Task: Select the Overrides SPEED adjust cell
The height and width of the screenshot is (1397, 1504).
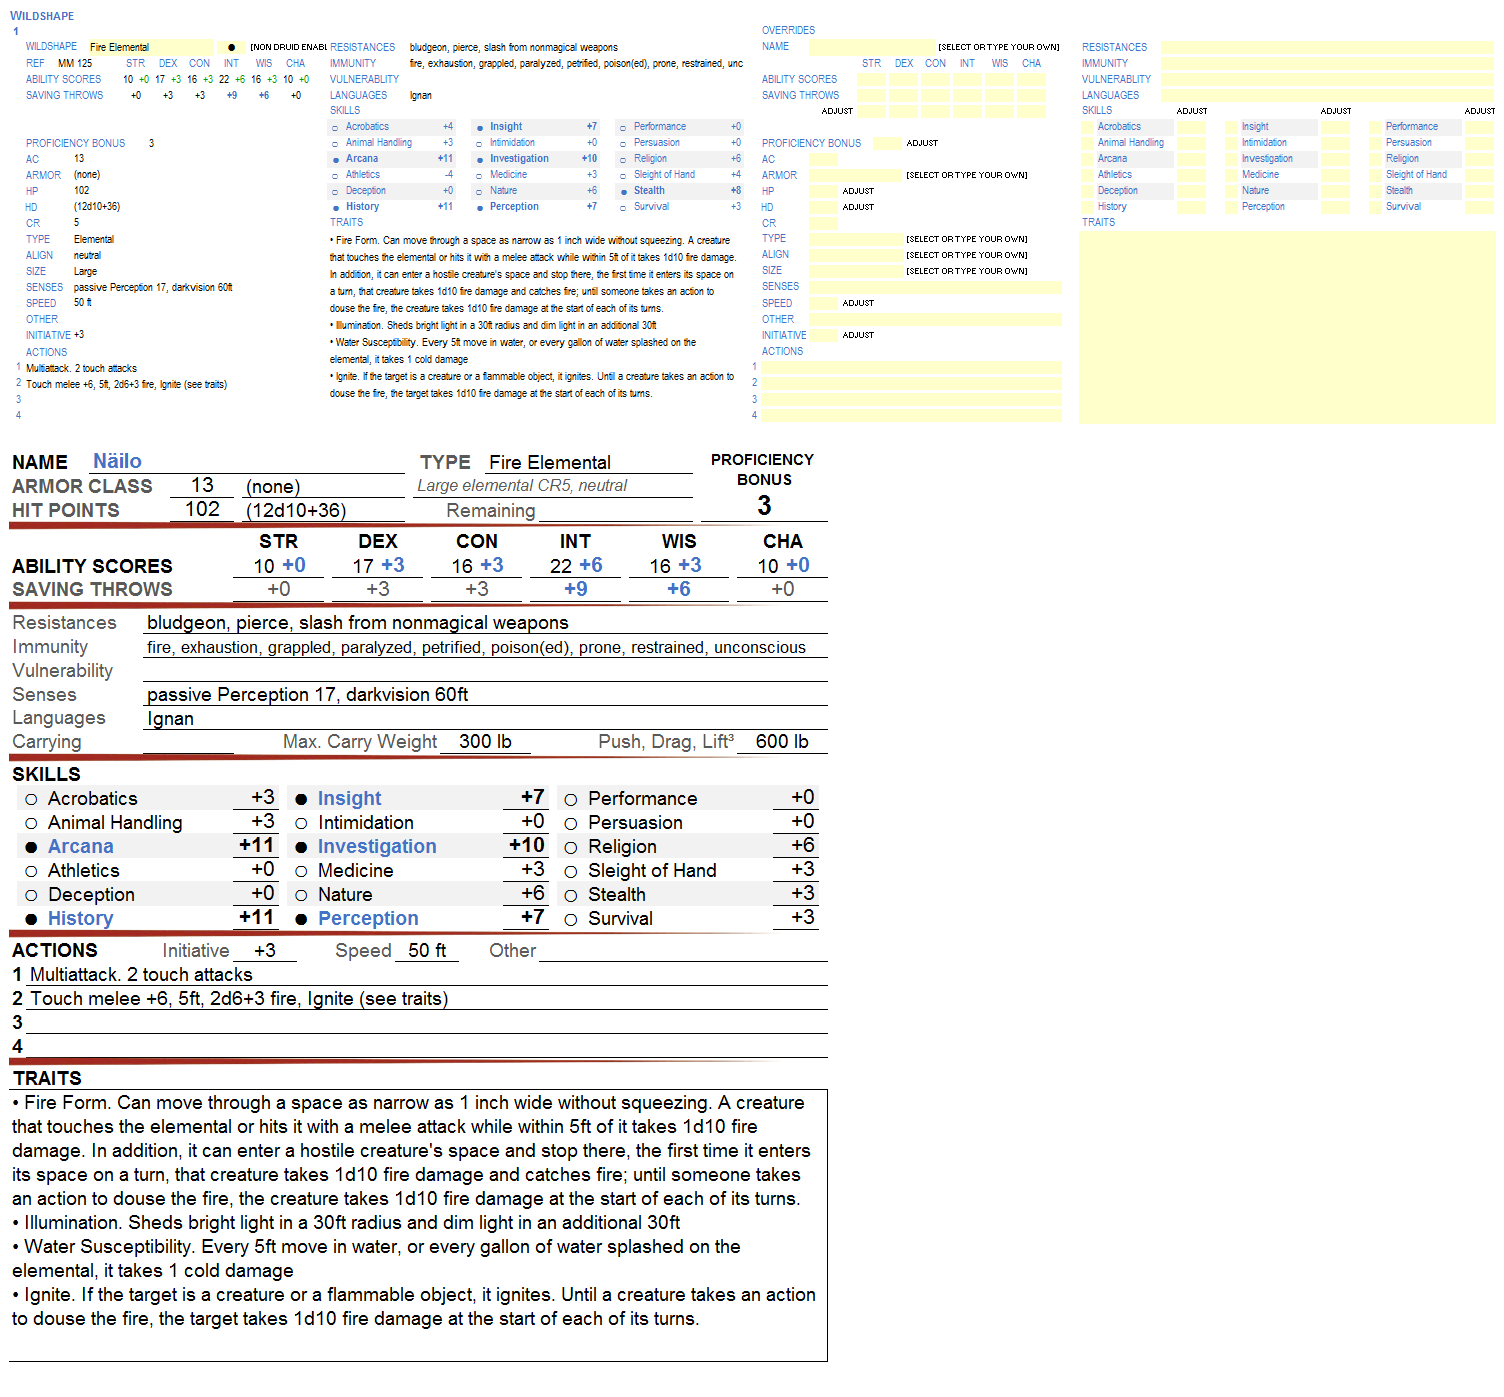Action: [824, 303]
